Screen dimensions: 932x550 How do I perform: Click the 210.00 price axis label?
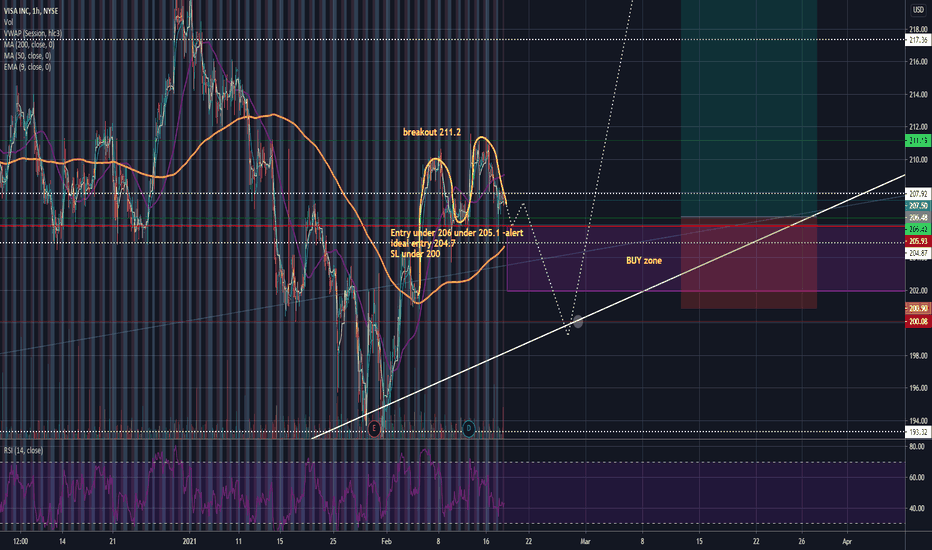coord(918,159)
